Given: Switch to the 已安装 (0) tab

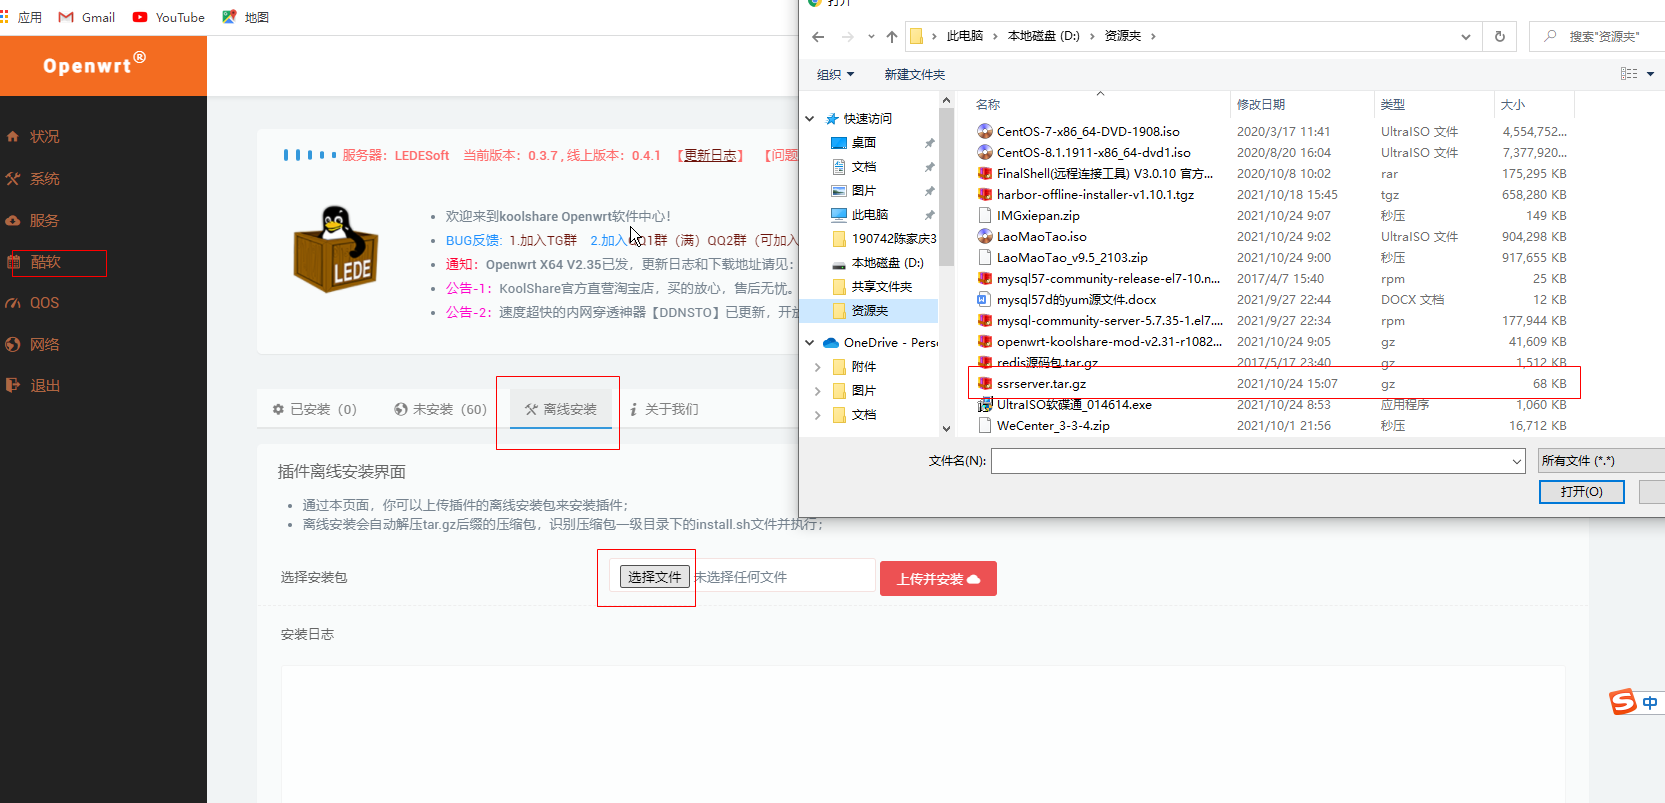Looking at the screenshot, I should click(314, 409).
